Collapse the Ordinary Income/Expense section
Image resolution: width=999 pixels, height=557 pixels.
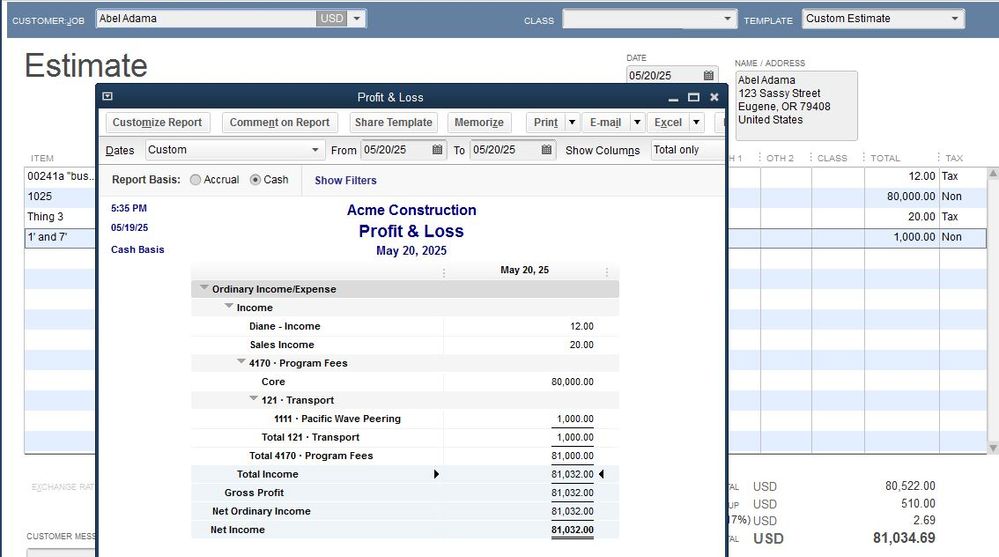click(x=204, y=288)
